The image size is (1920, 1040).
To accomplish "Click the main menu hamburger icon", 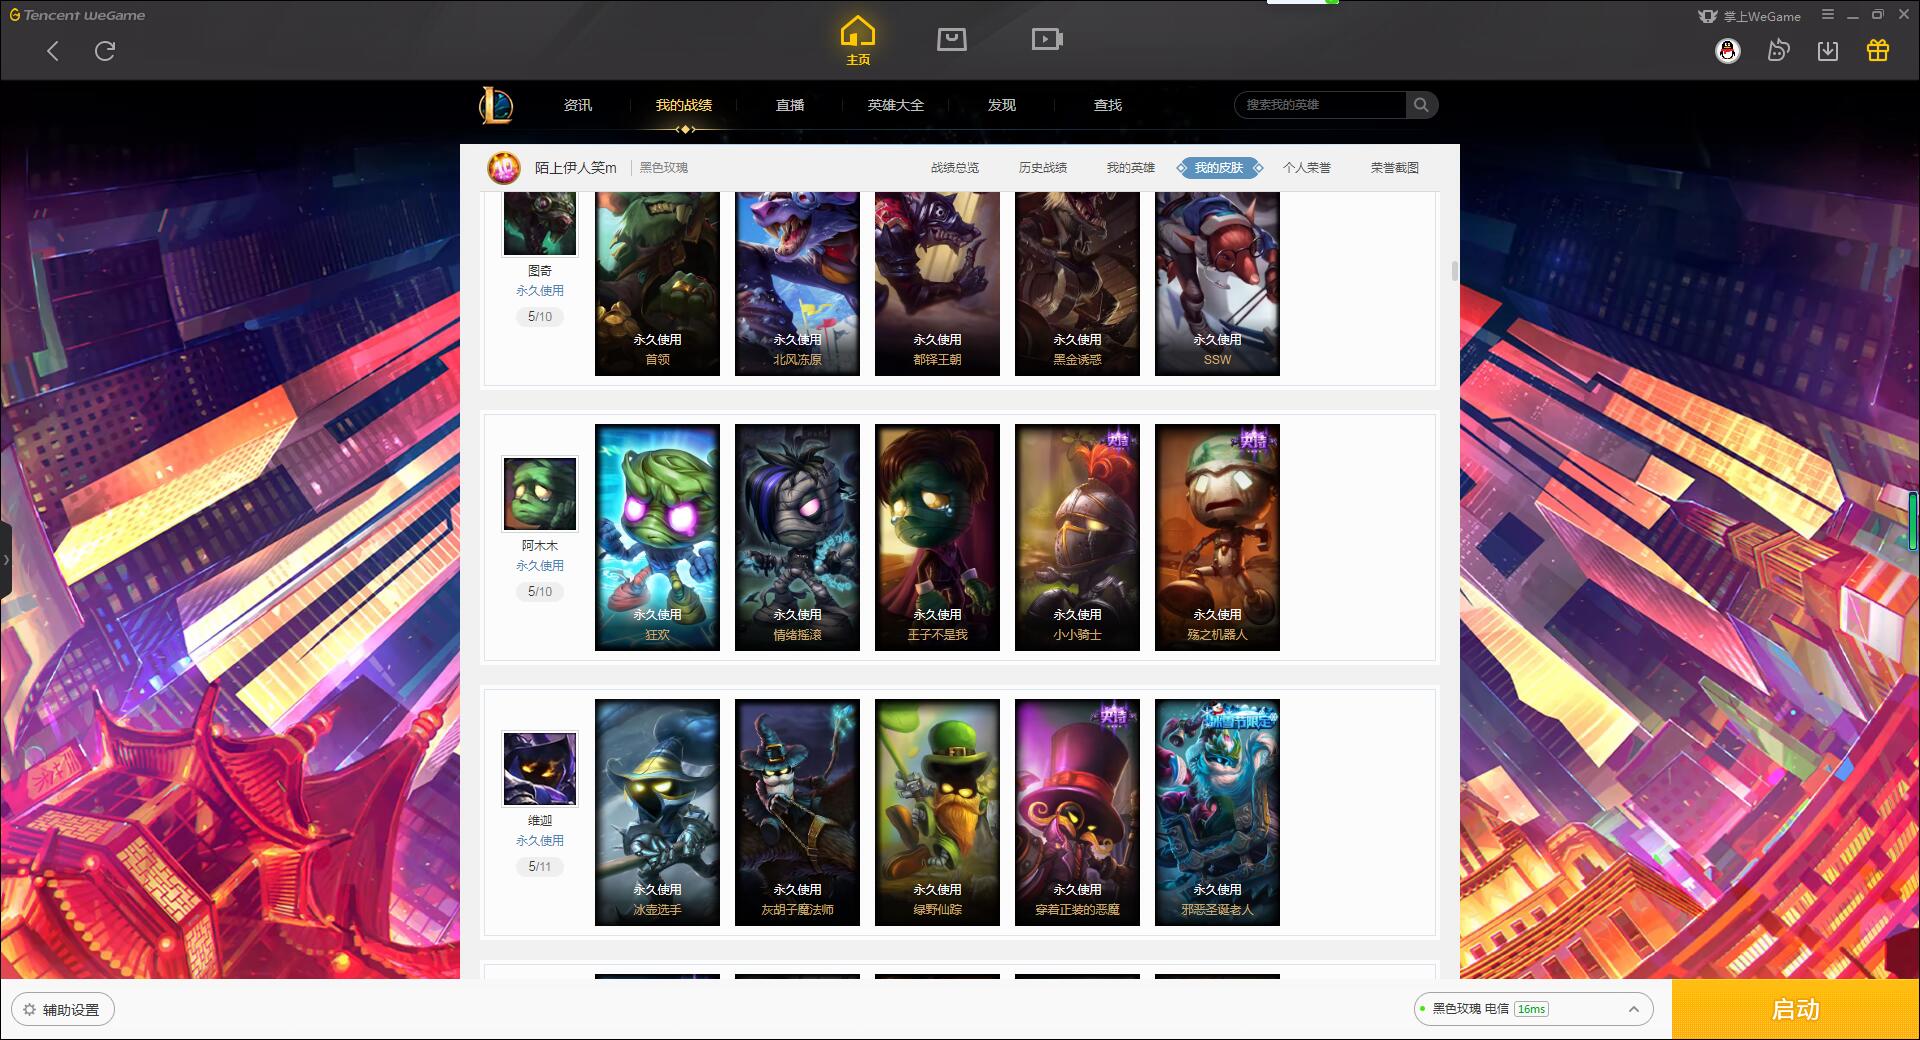I will coord(1828,15).
